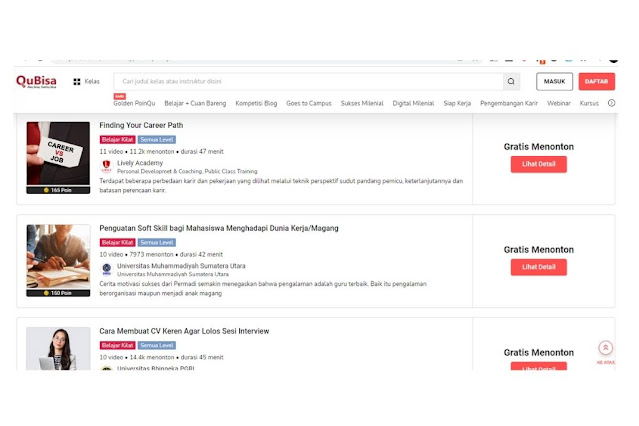Click Gratis Menonton label on Soft Skill course
The width and height of the screenshot is (639, 426).
(539, 249)
